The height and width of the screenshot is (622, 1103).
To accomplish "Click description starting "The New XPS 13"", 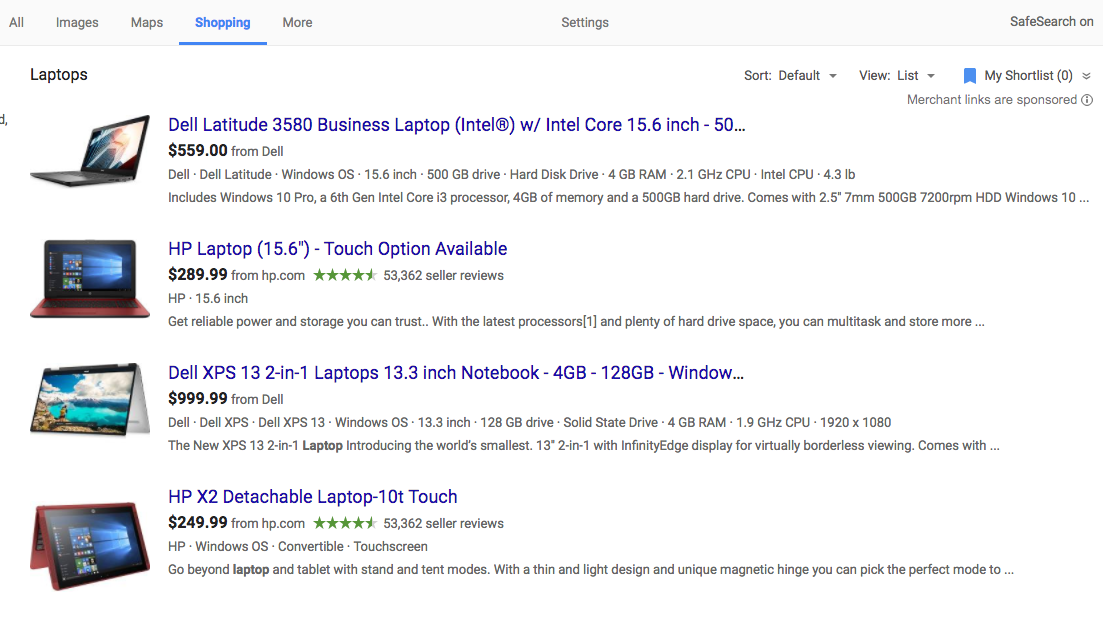I will click(584, 445).
